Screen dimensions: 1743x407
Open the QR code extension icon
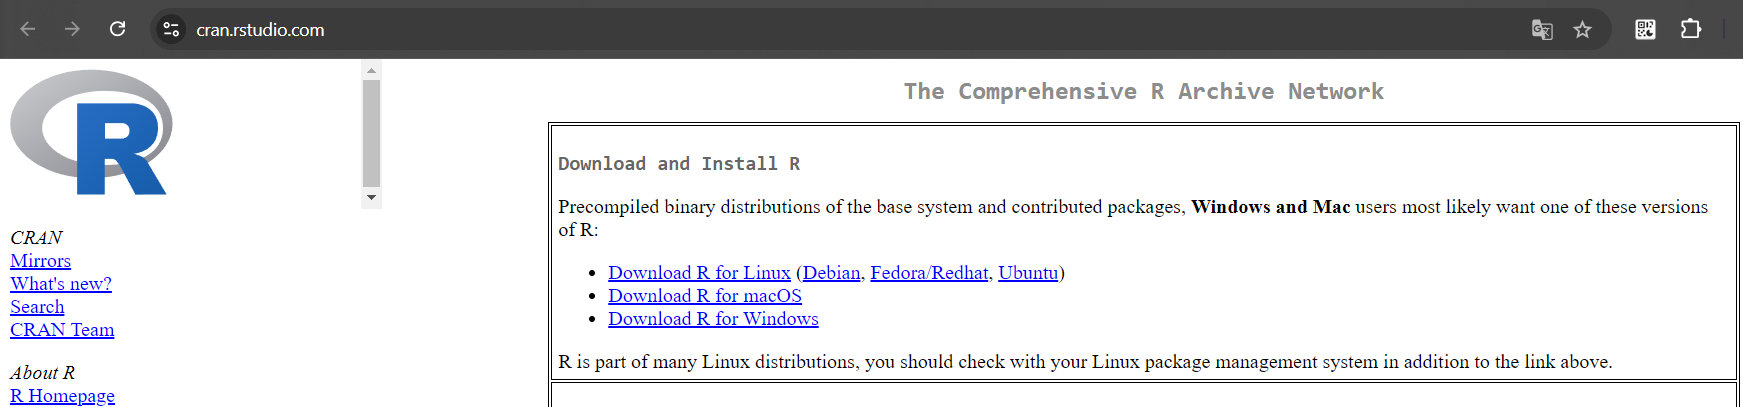pyautogui.click(x=1645, y=29)
